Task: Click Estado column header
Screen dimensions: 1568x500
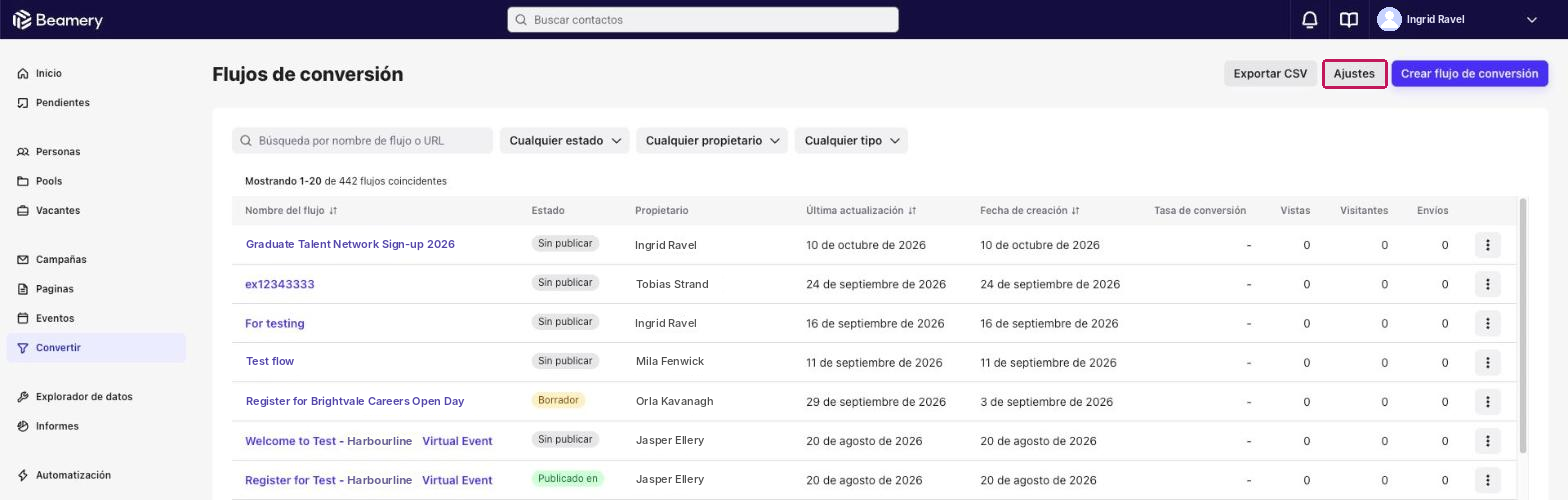Action: pyautogui.click(x=548, y=211)
